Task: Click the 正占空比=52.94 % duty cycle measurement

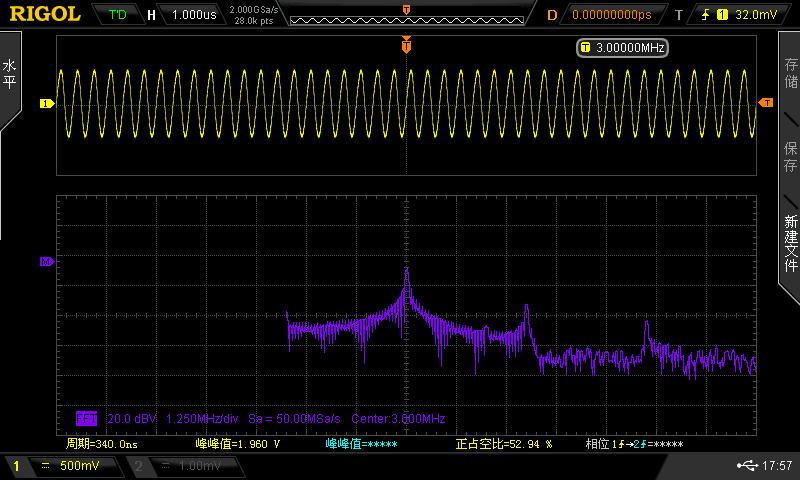Action: tap(504, 444)
